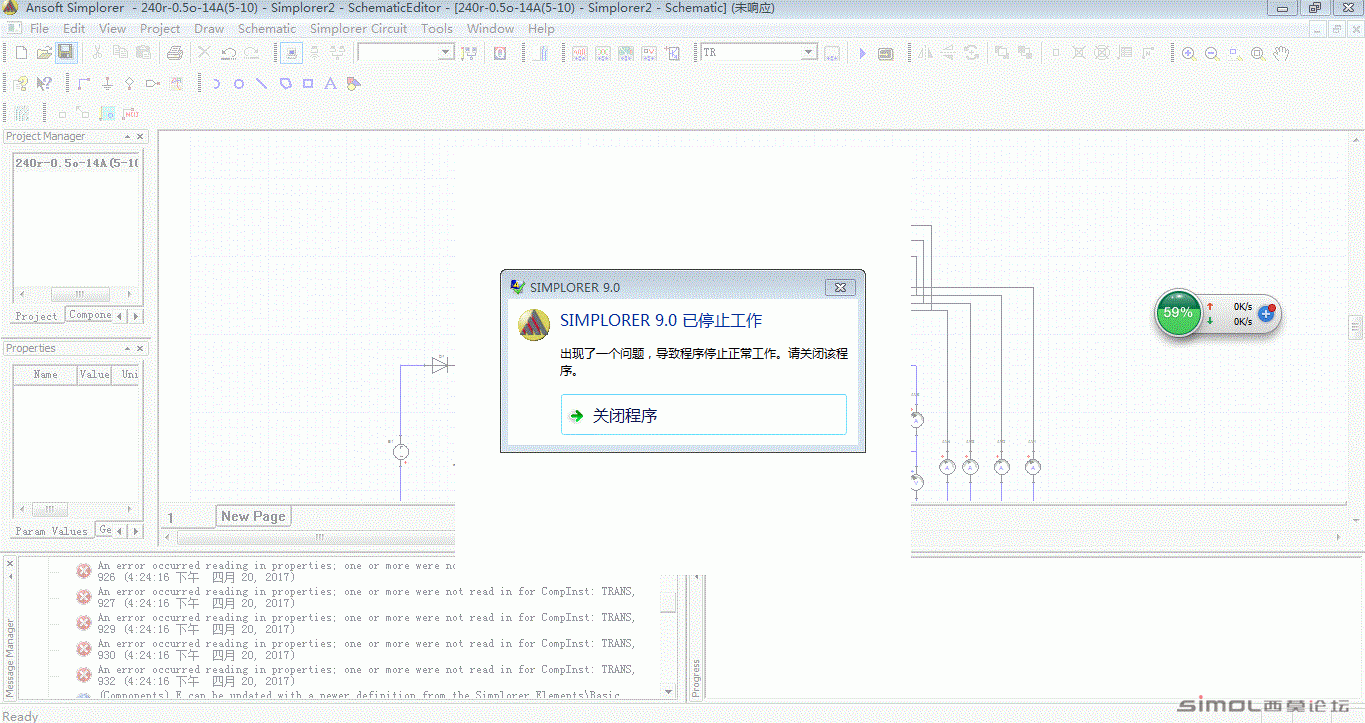Viewport: 1365px width, 723px height.
Task: Select the arc drawing tool
Action: [x=216, y=83]
